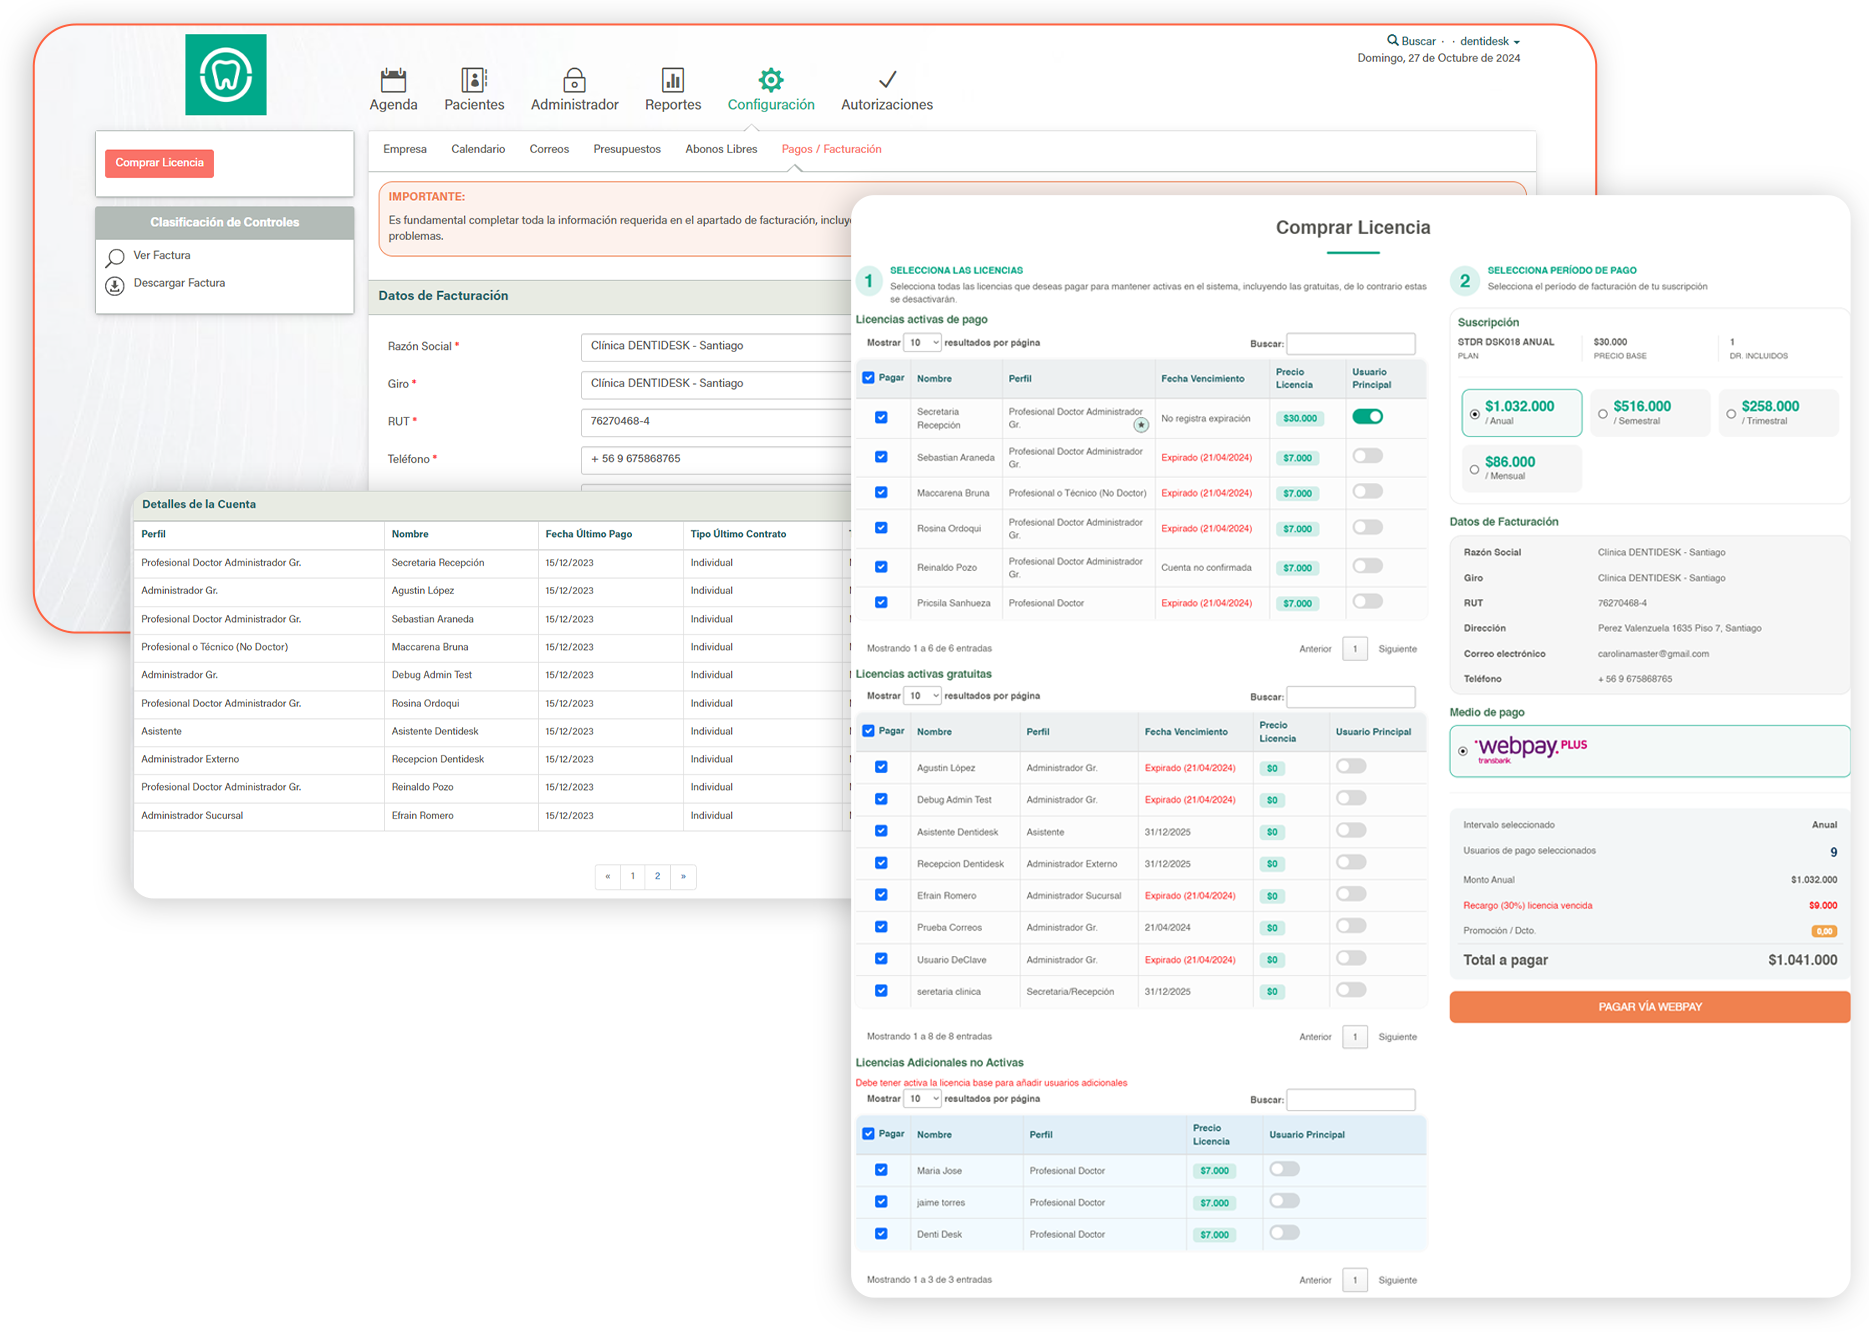Switch to the Presupuestos tab
1869x1332 pixels.
[627, 149]
